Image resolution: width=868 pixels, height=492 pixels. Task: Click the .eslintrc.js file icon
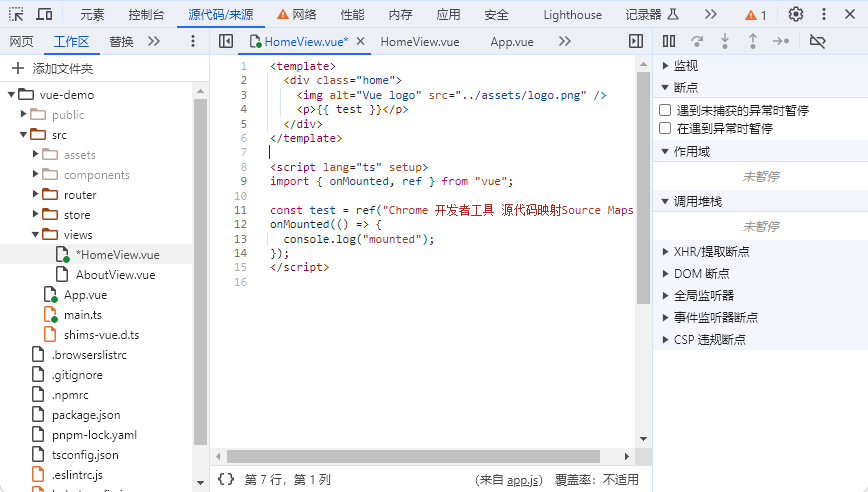[38, 474]
